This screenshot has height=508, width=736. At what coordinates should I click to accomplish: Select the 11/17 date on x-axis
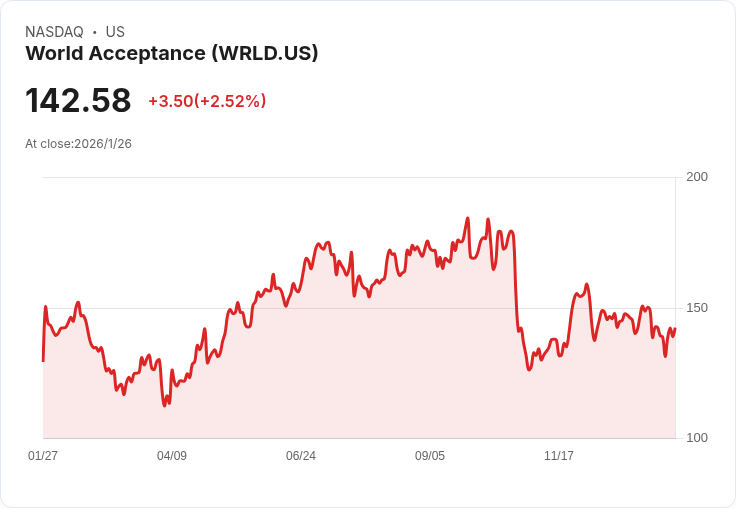point(559,455)
